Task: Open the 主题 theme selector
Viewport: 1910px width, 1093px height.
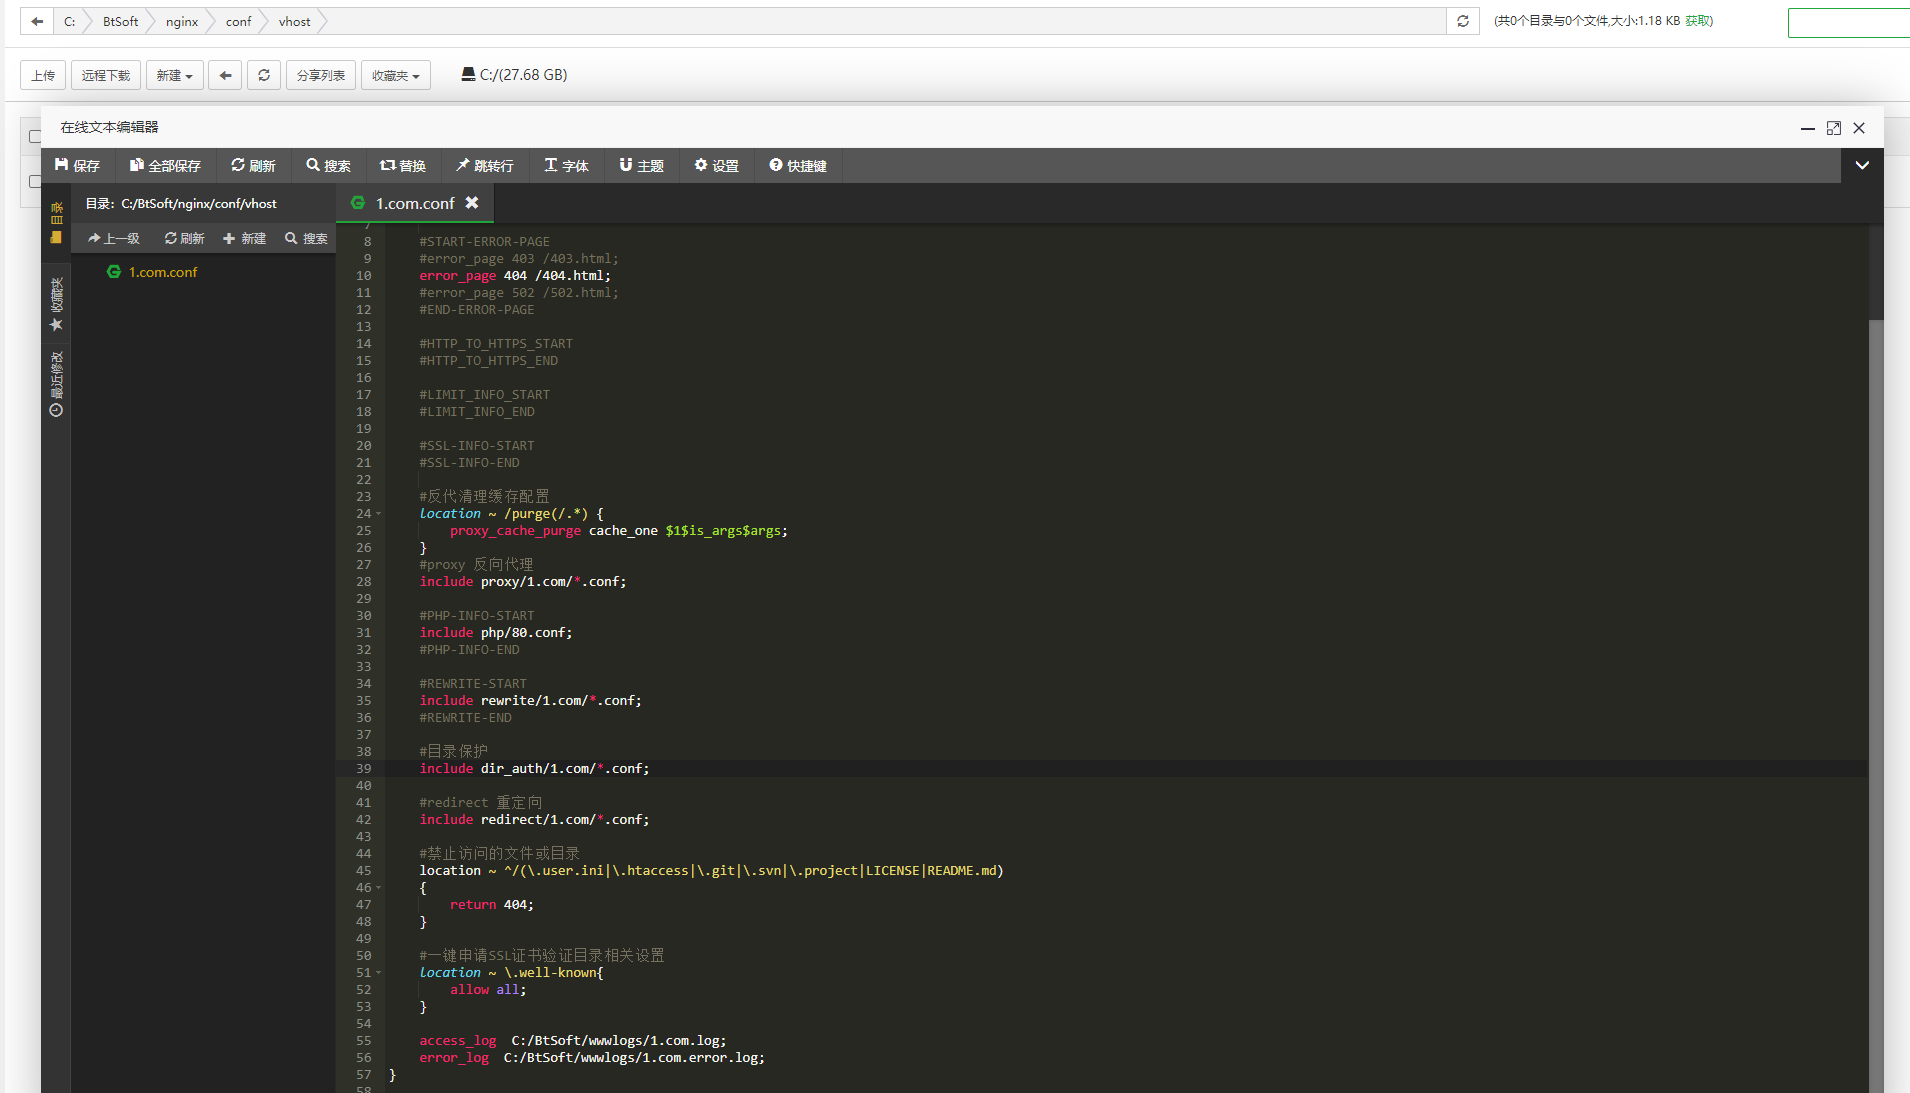Action: point(641,166)
